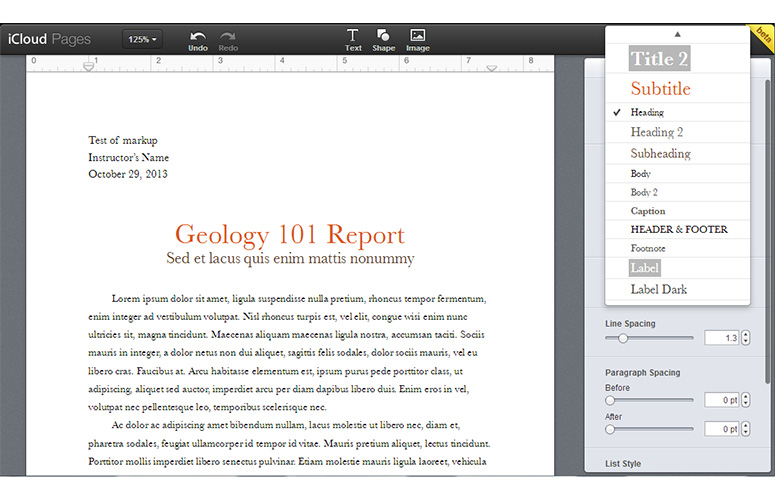
Task: Click the Before spacing stepper
Action: click(x=745, y=400)
